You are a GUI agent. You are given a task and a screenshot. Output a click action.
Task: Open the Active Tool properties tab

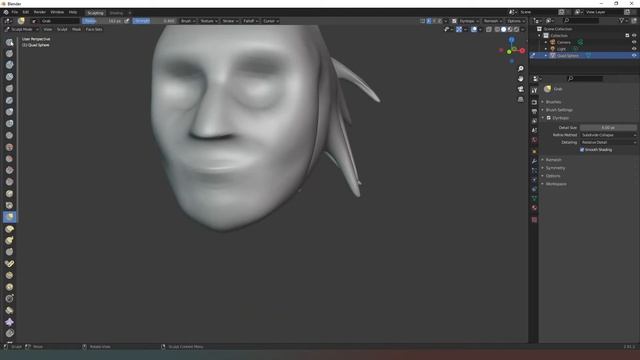(534, 90)
